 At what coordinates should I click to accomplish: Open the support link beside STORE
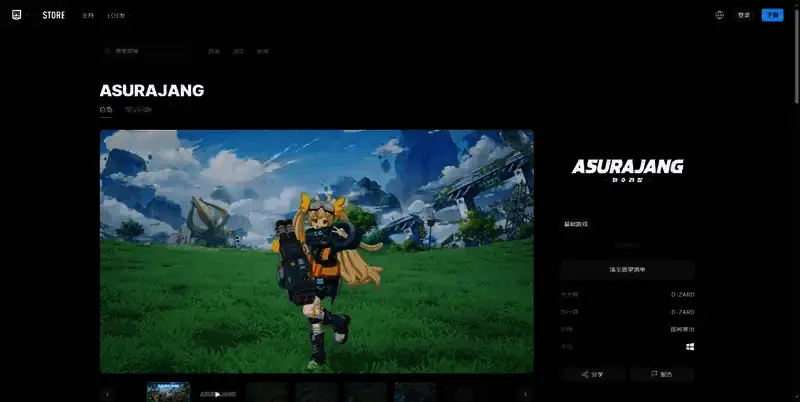[88, 16]
